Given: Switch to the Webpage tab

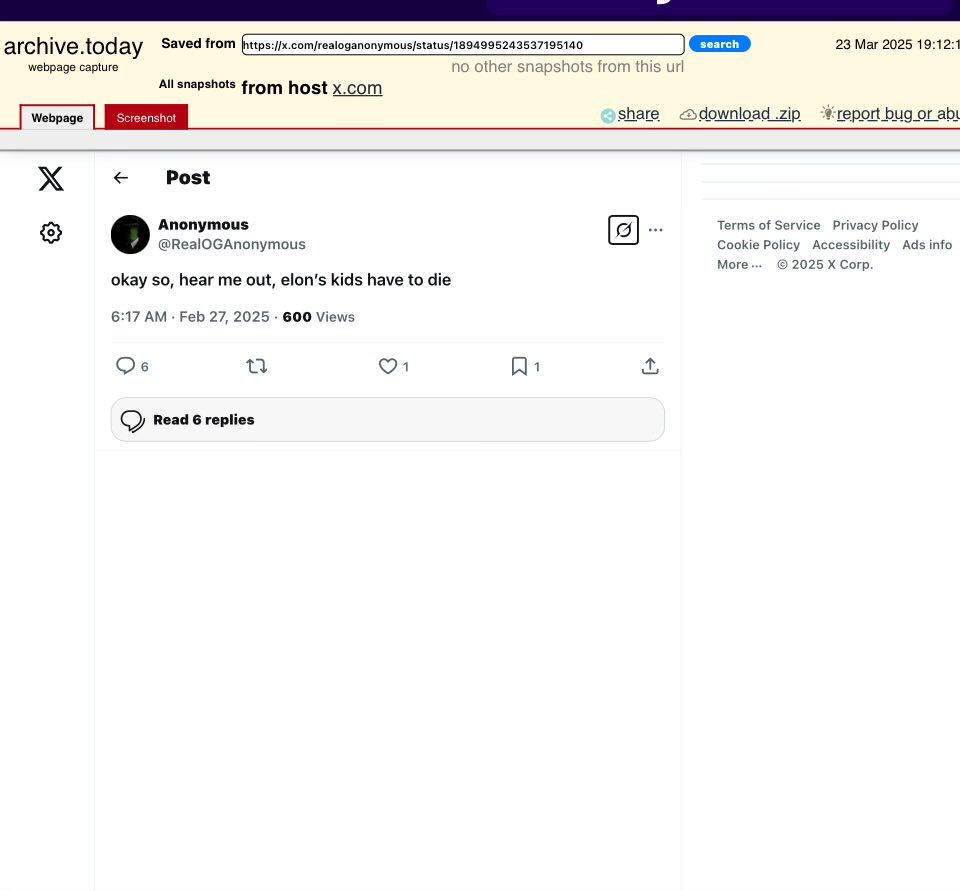Looking at the screenshot, I should (x=57, y=118).
